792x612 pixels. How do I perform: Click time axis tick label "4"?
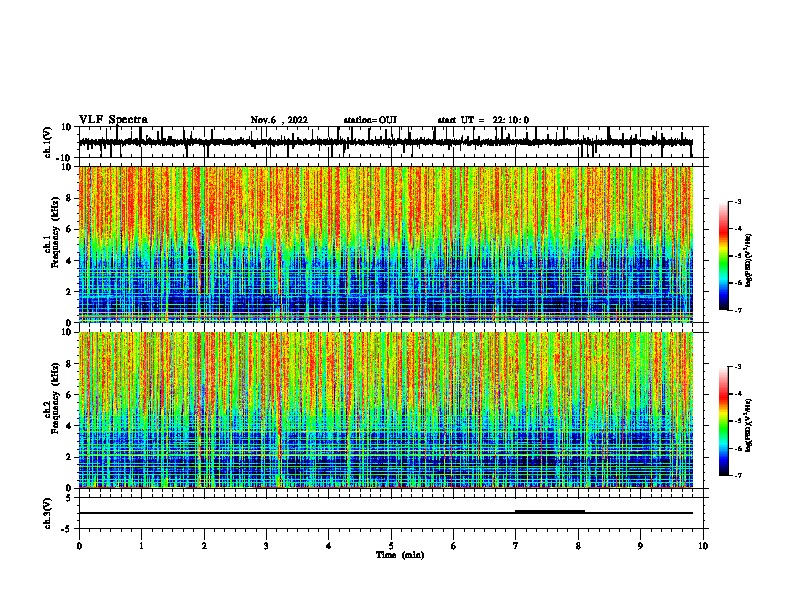(x=329, y=546)
